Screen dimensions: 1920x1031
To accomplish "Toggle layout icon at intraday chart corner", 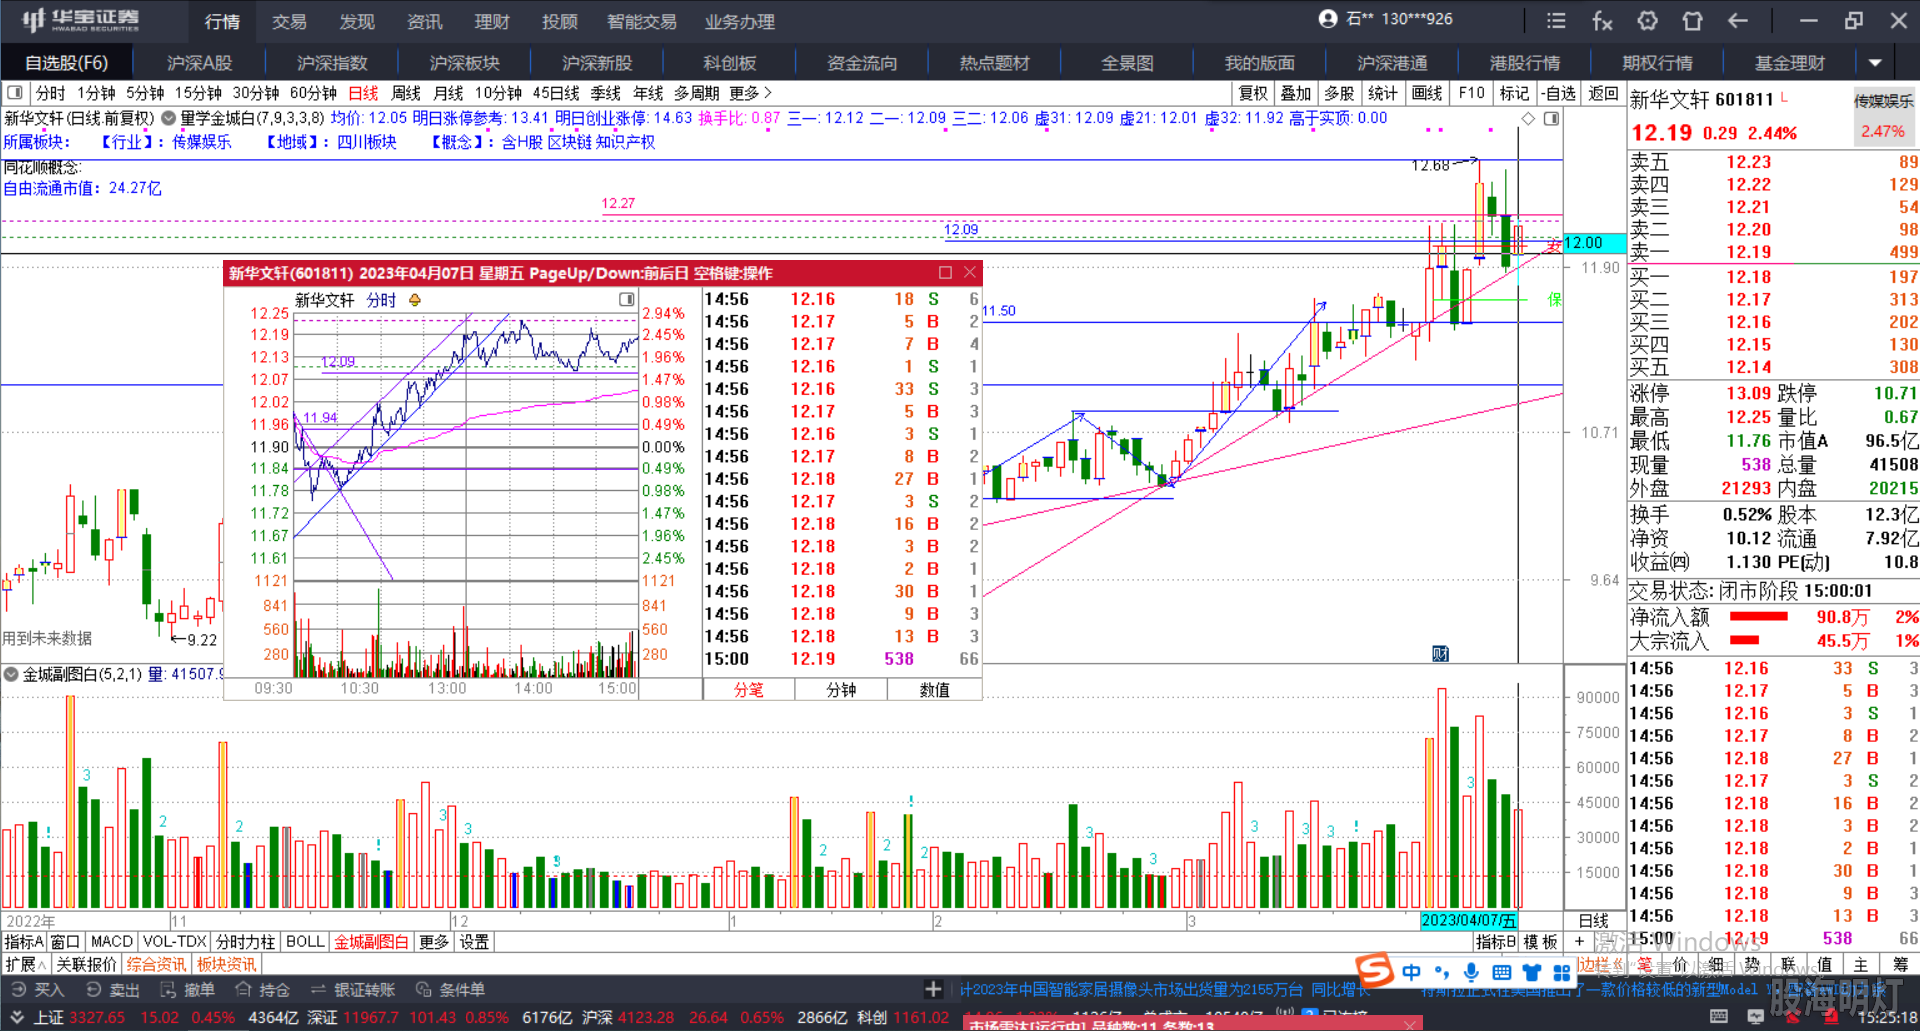I will [x=627, y=300].
